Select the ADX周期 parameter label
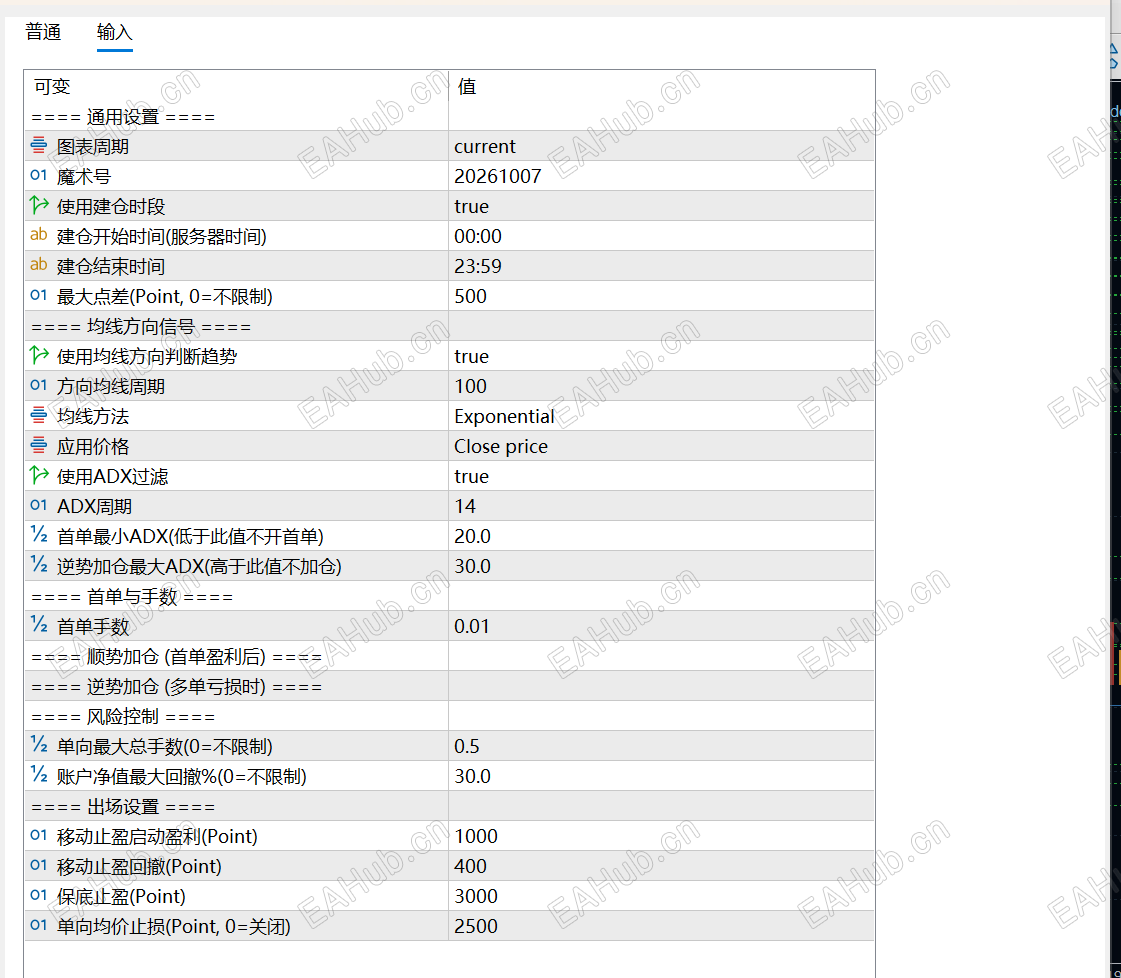1121x978 pixels. tap(94, 507)
